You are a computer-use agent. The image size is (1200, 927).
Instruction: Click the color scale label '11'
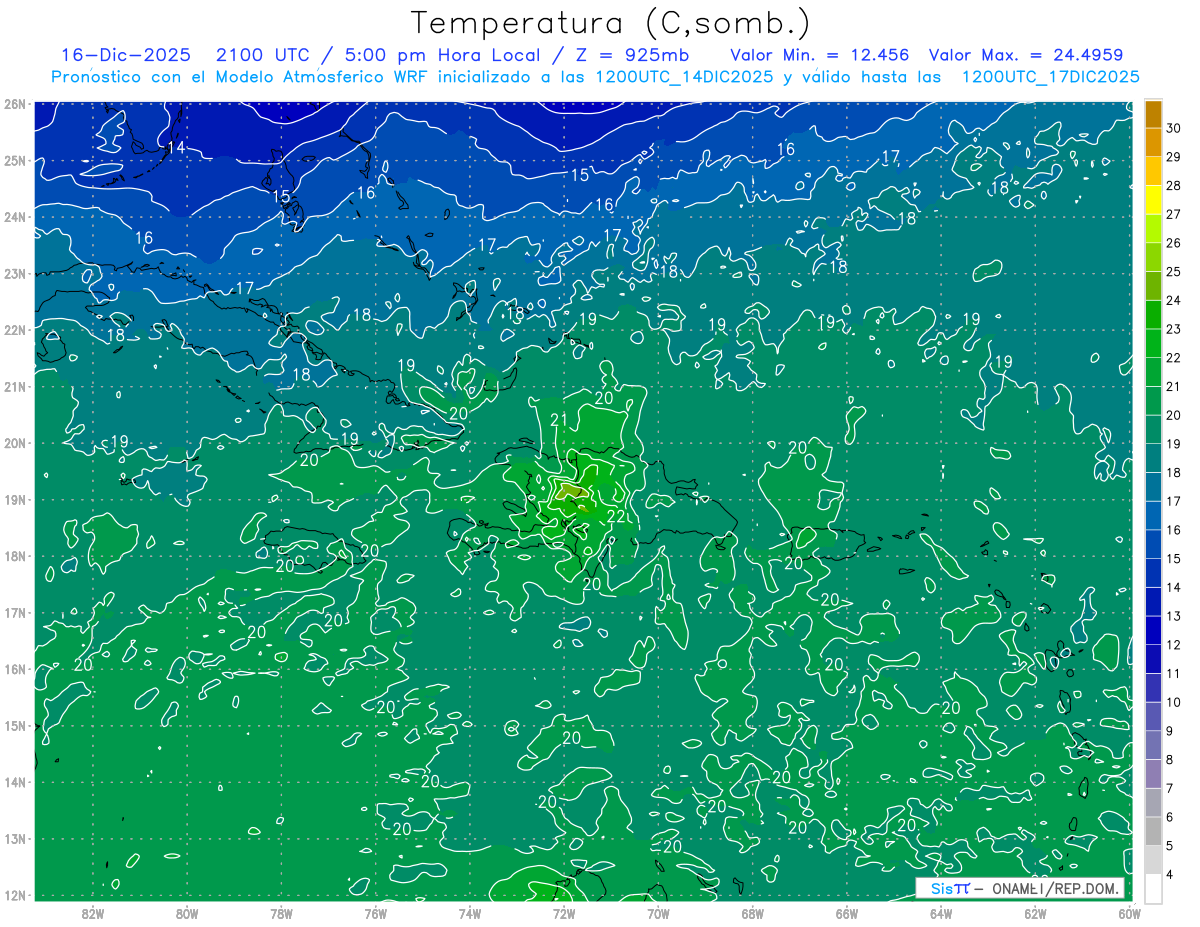[x=1174, y=674]
